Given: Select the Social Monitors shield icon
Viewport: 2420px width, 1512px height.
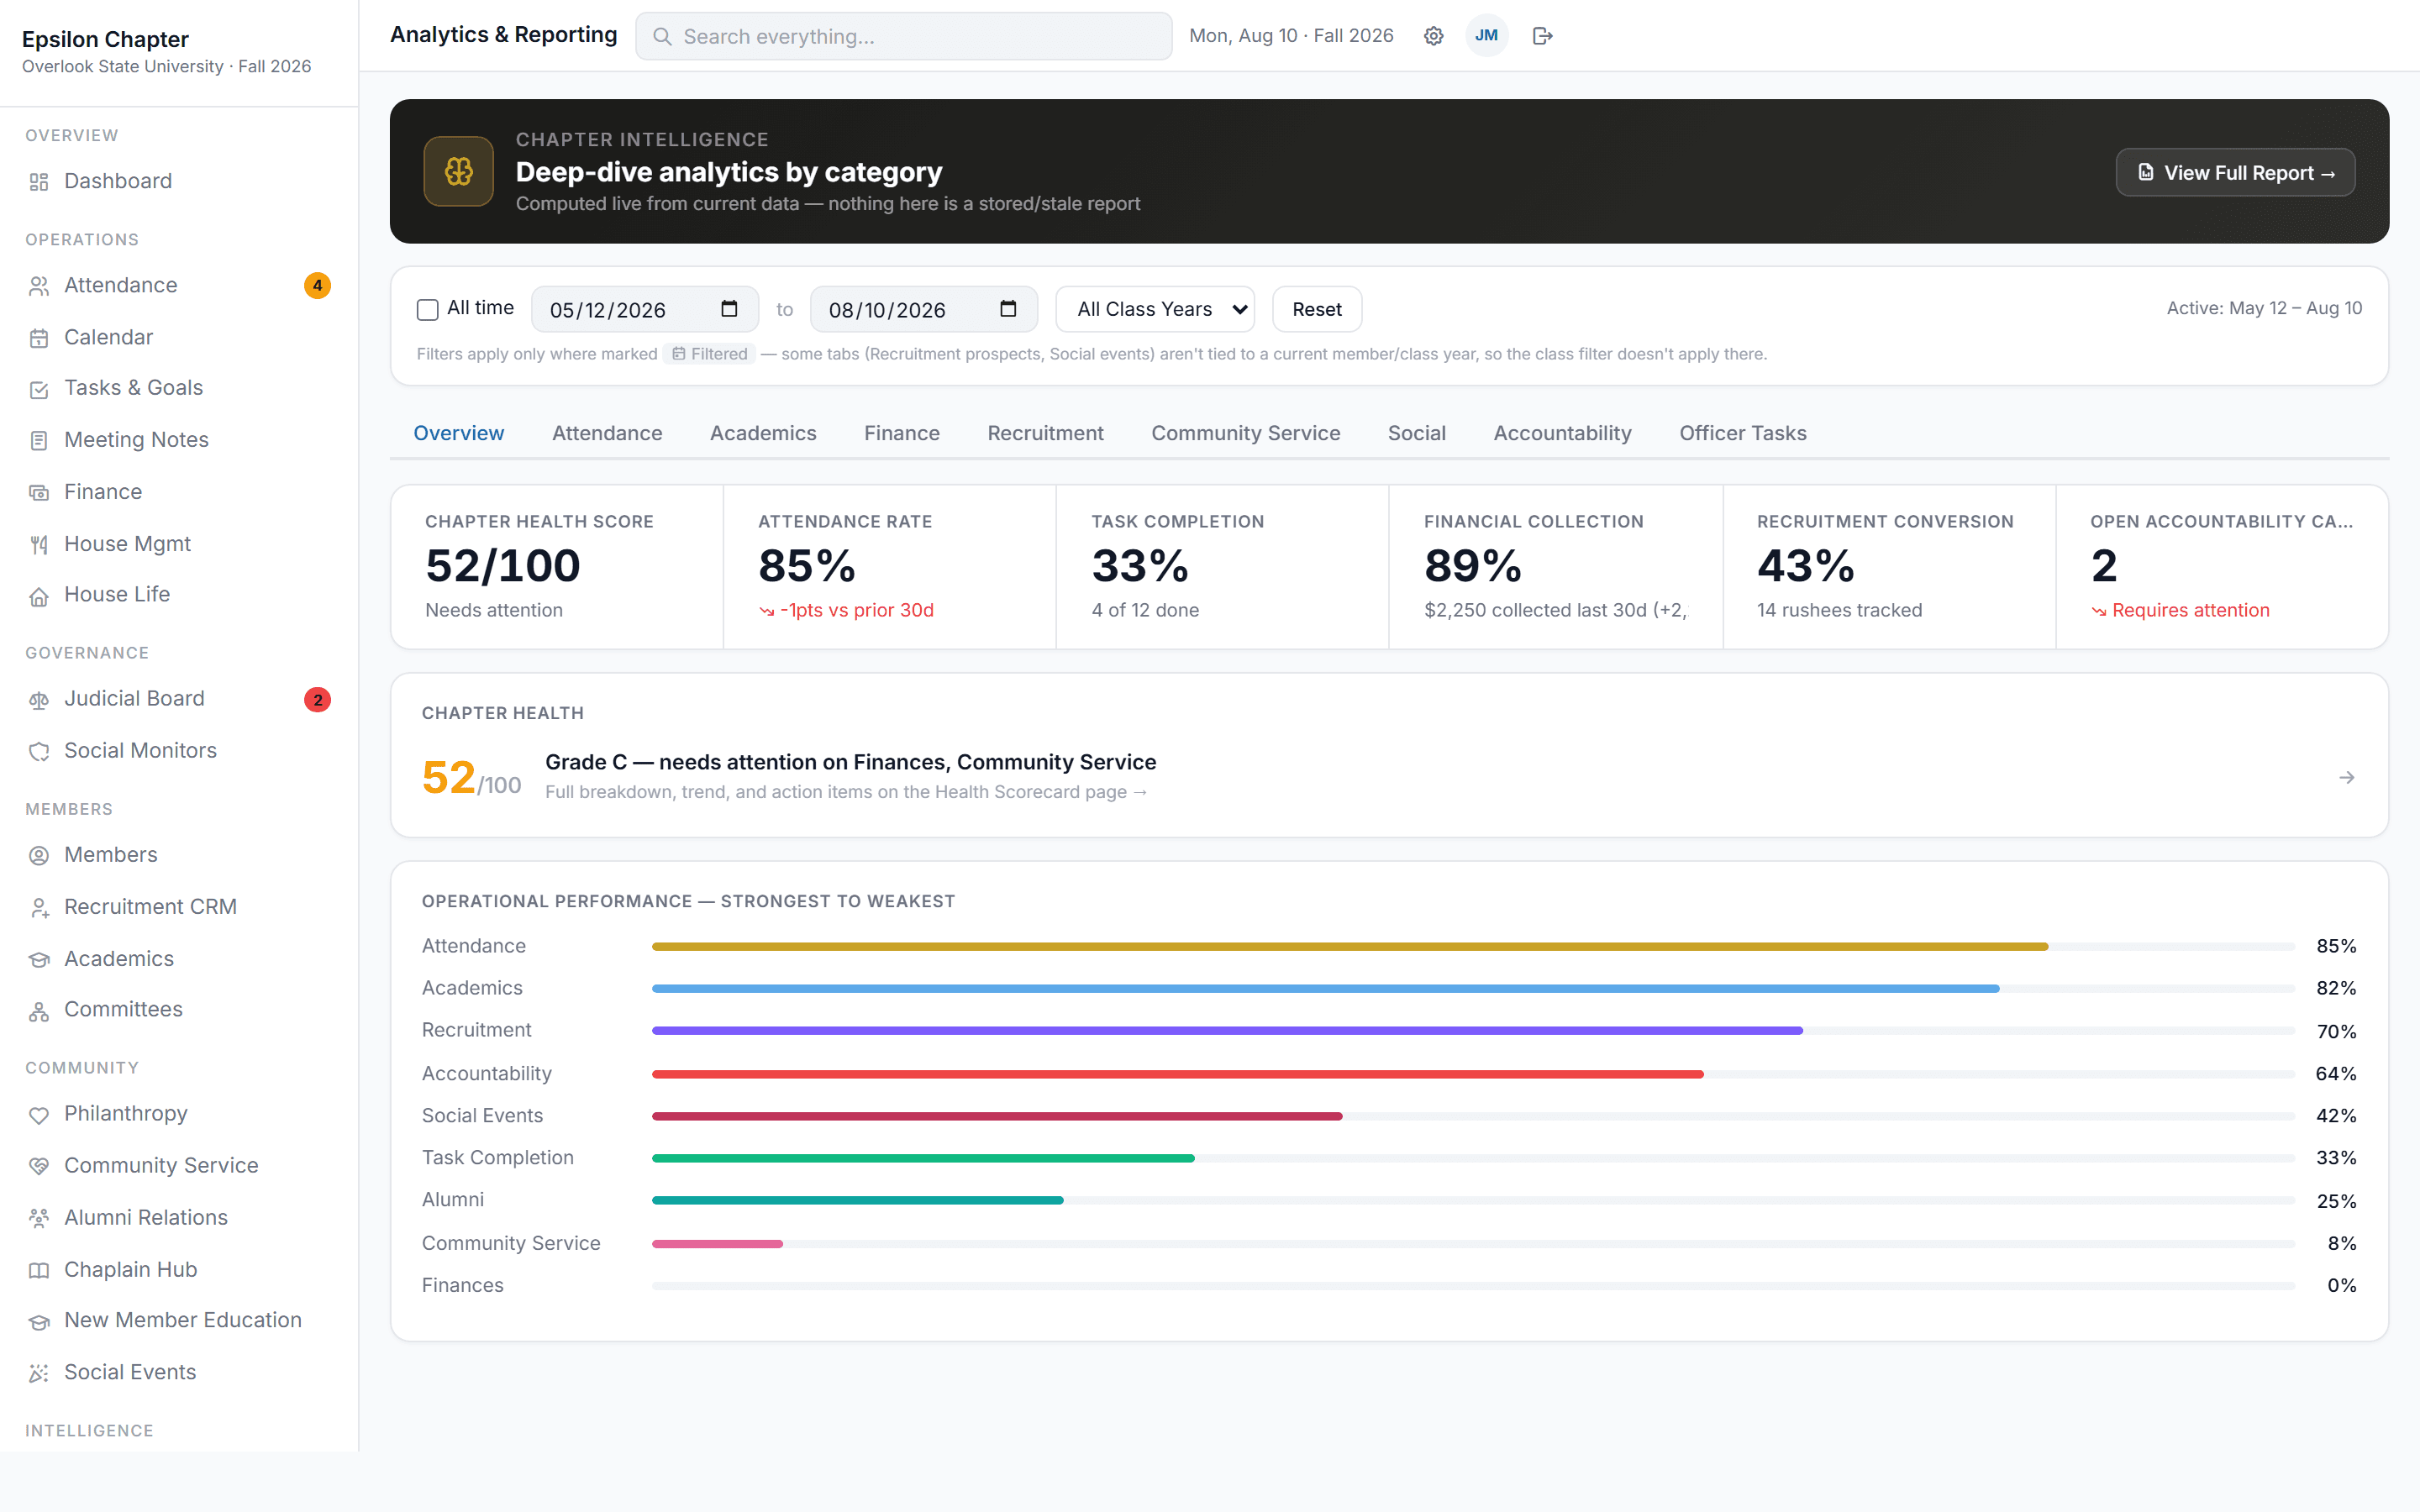Looking at the screenshot, I should [x=39, y=752].
